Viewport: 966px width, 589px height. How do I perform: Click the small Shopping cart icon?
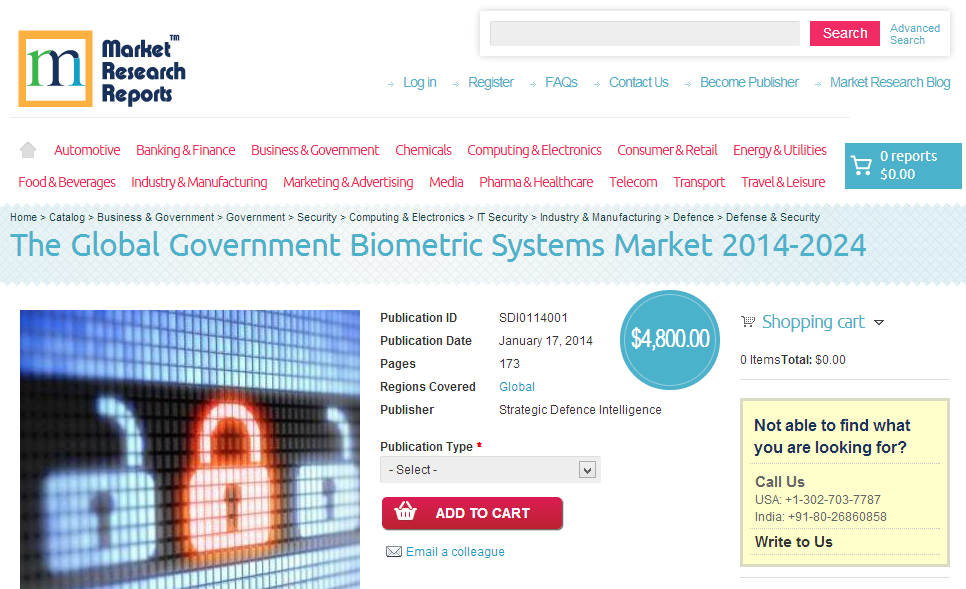click(748, 321)
